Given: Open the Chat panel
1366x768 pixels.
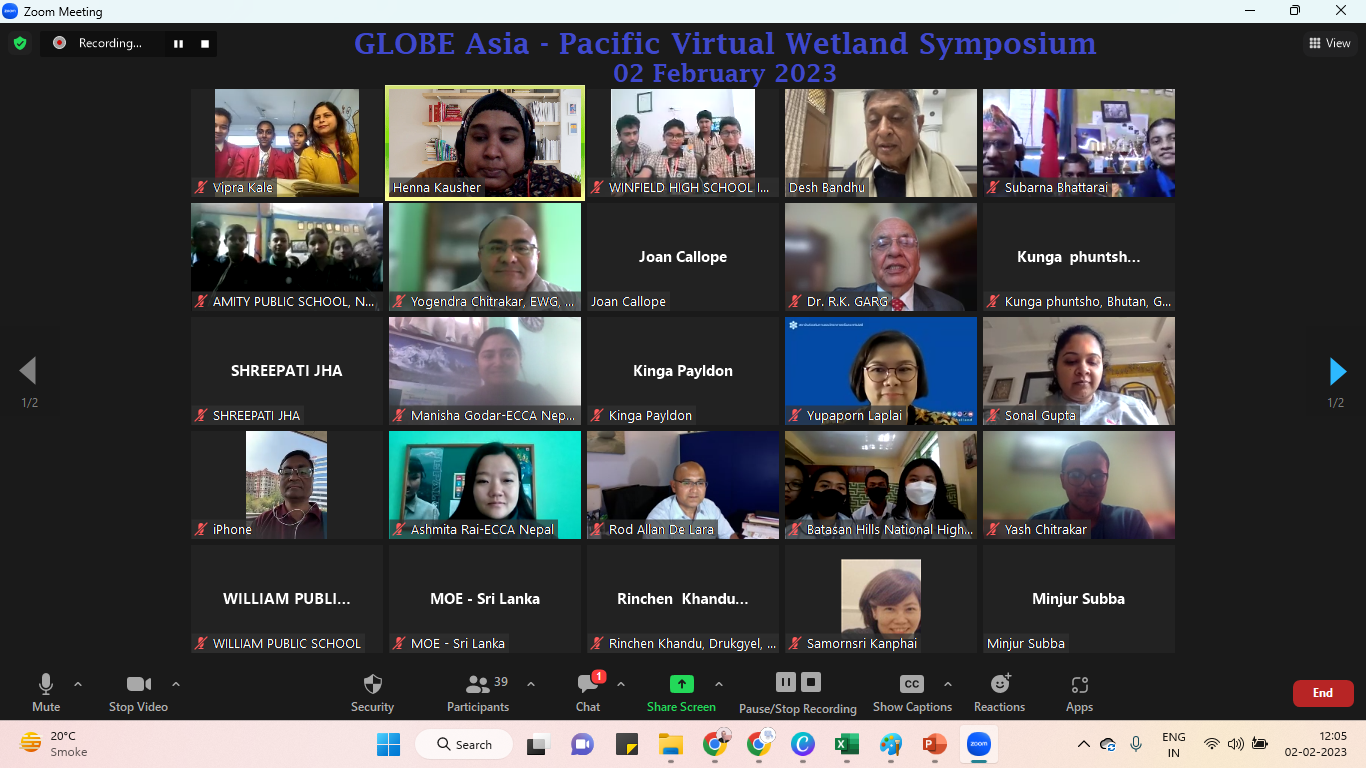Looking at the screenshot, I should [588, 685].
